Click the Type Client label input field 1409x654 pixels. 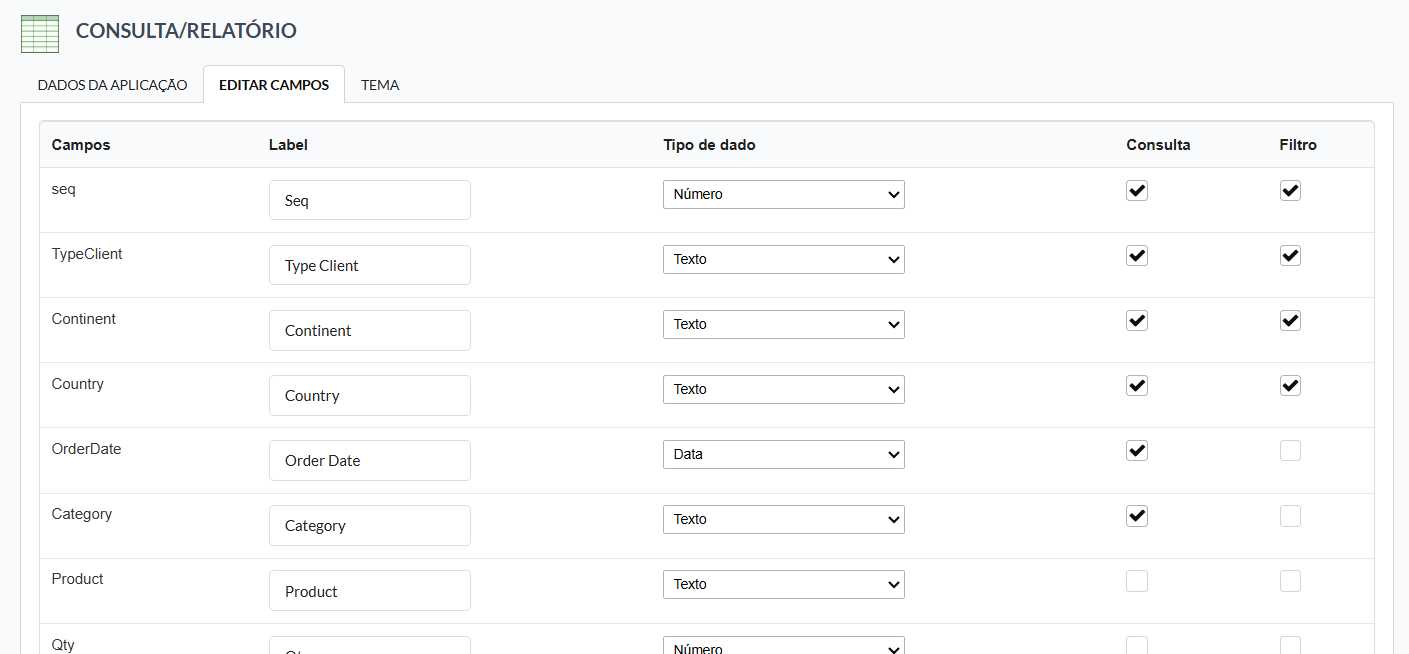[x=369, y=265]
